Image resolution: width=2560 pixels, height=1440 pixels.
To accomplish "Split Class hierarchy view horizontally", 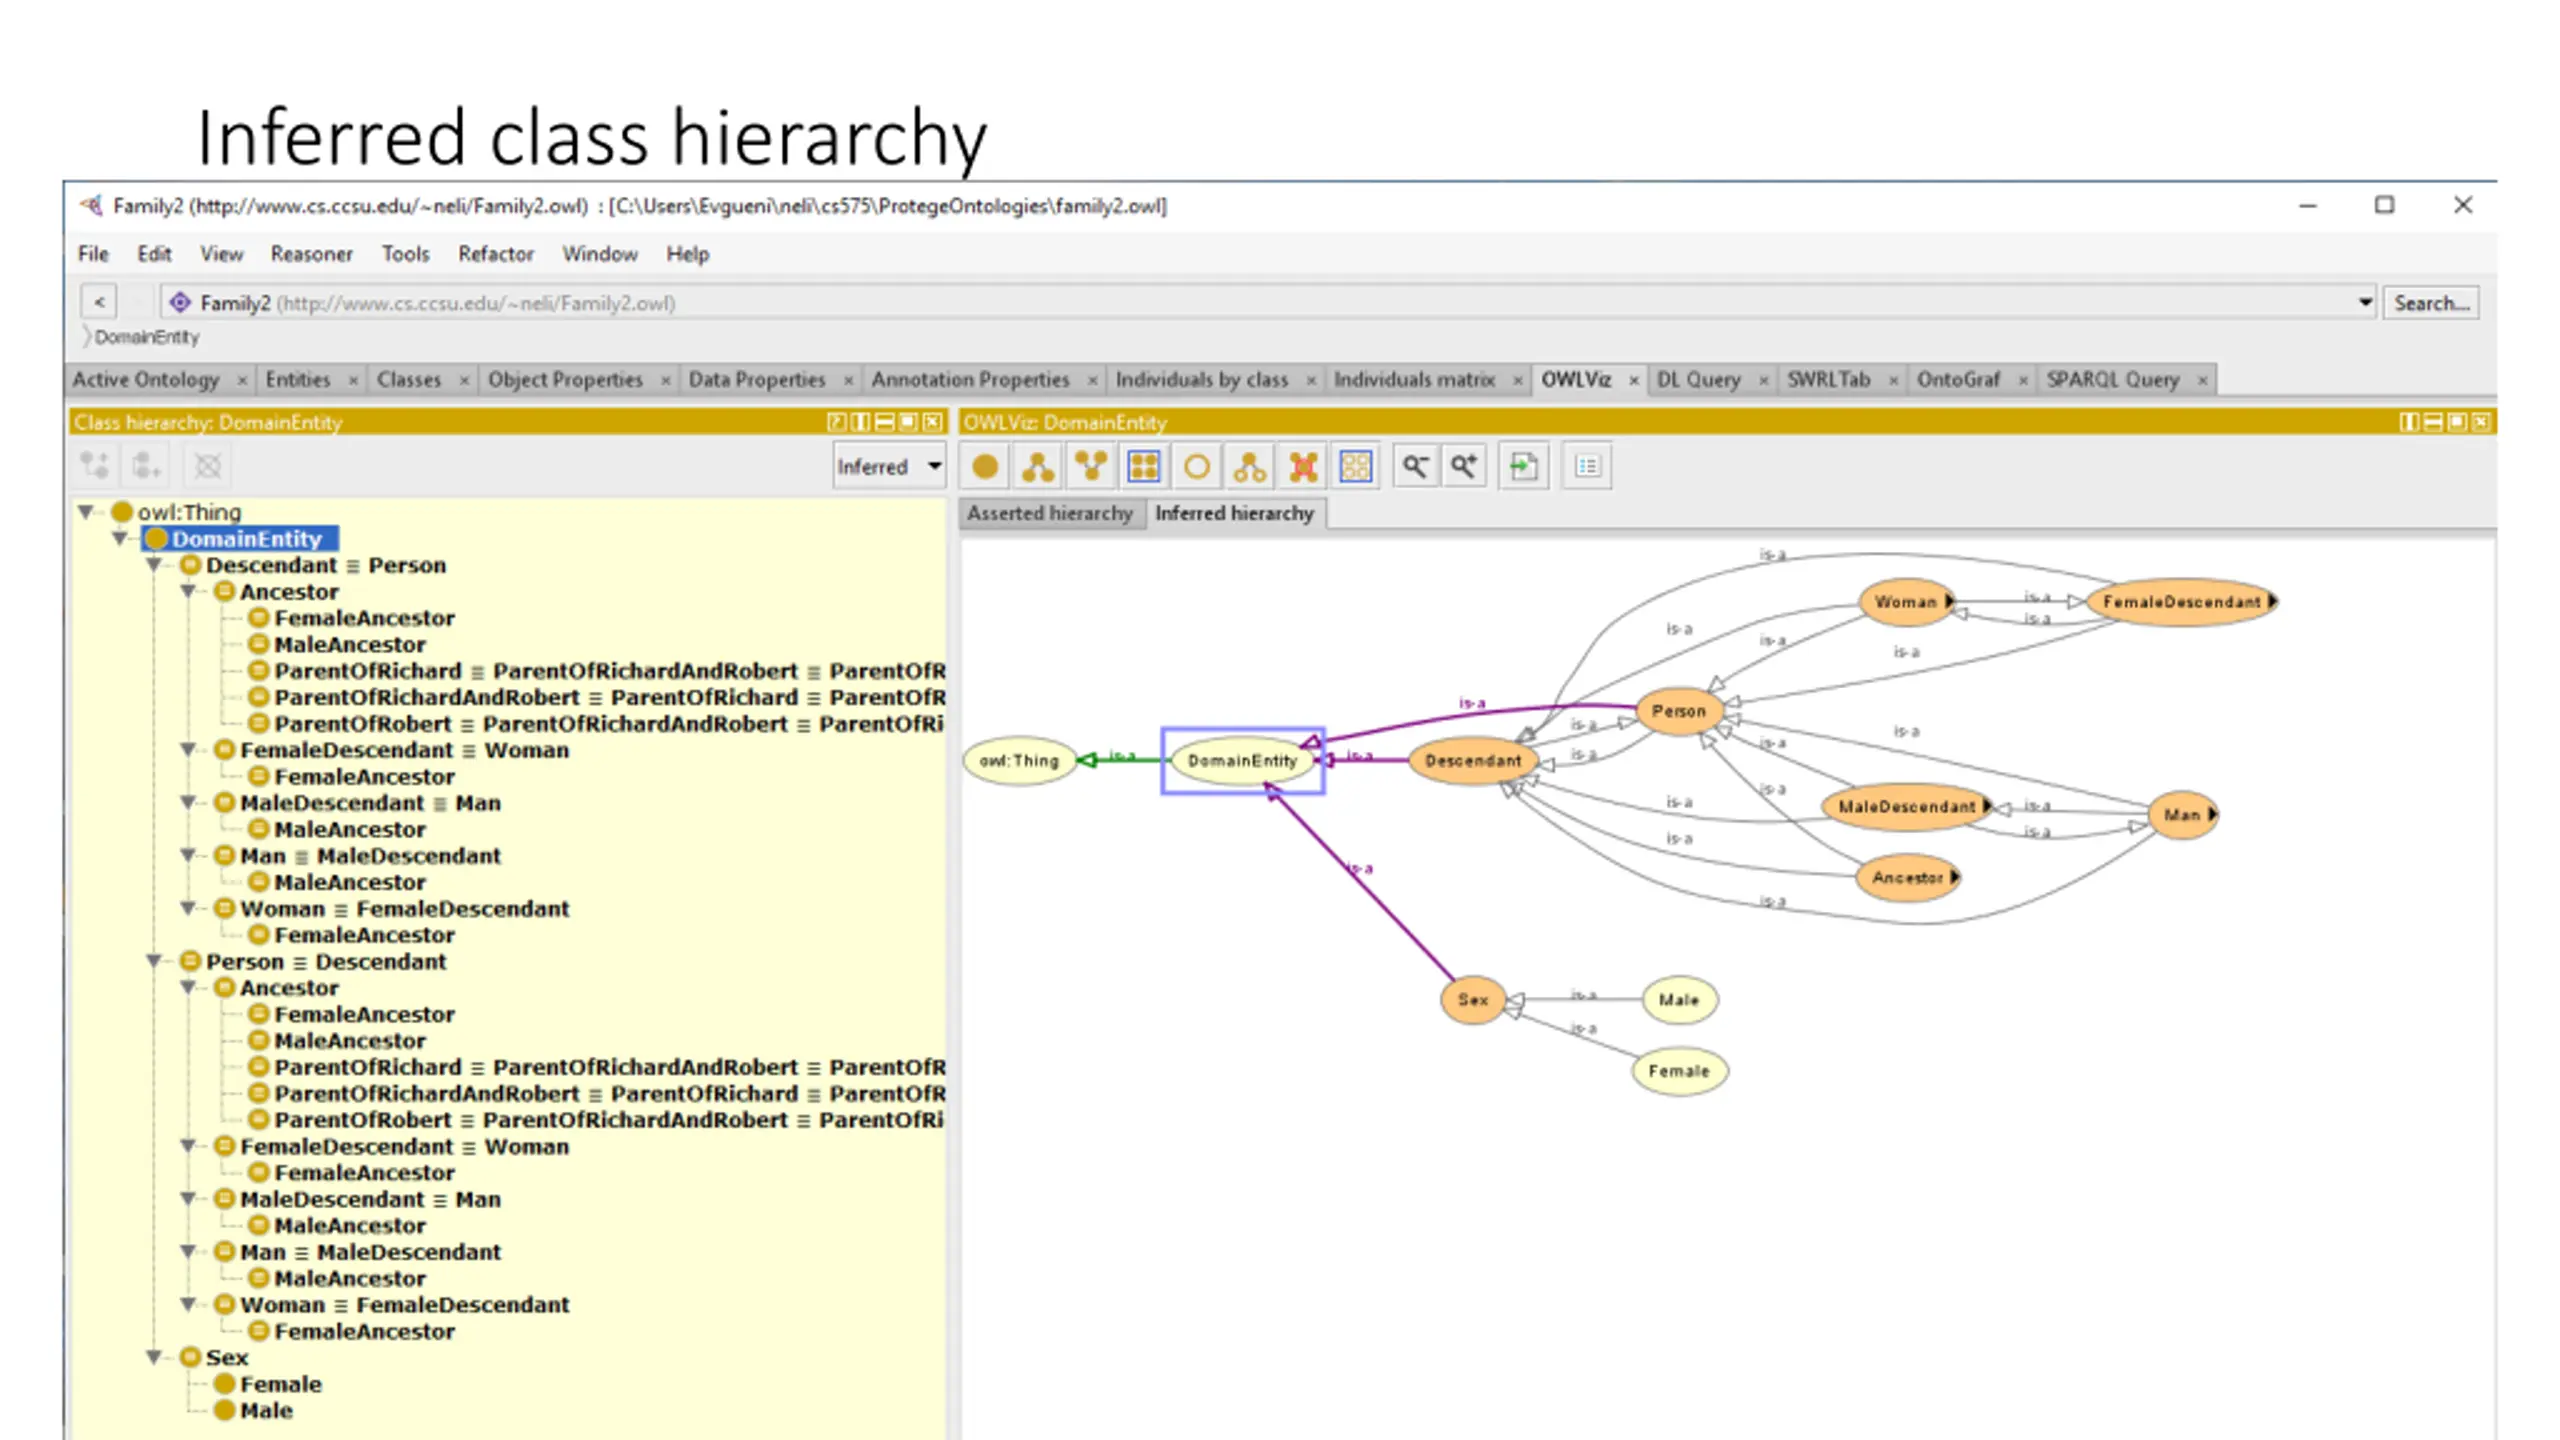I will click(x=885, y=423).
